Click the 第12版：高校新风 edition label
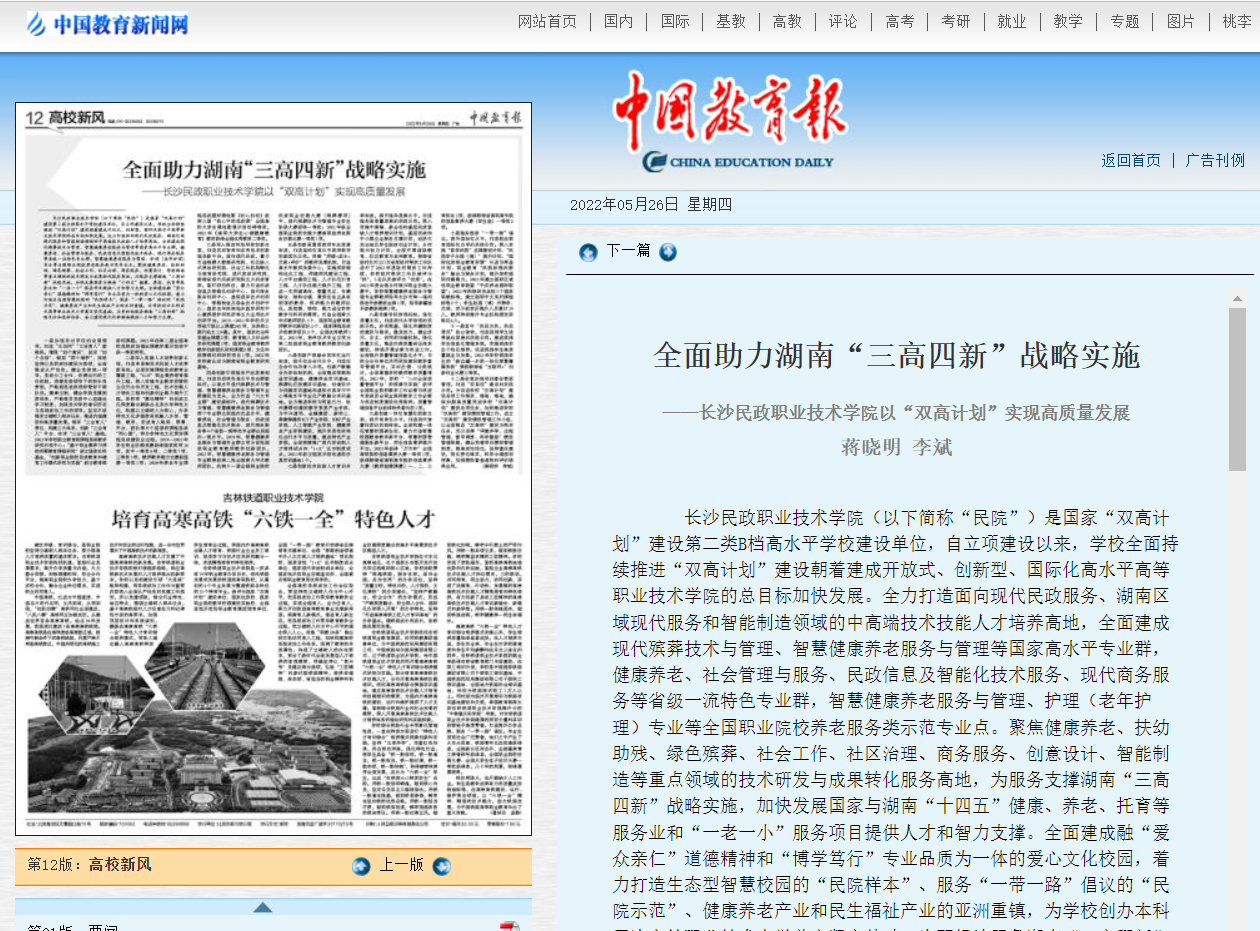The width and height of the screenshot is (1260, 931). tap(90, 865)
